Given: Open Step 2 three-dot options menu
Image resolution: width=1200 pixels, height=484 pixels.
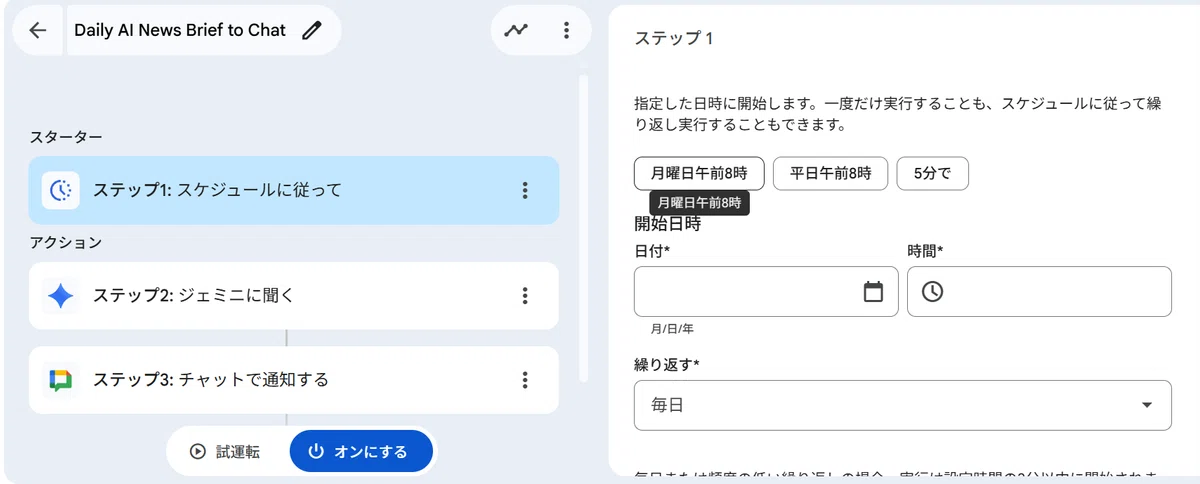Looking at the screenshot, I should coord(525,296).
